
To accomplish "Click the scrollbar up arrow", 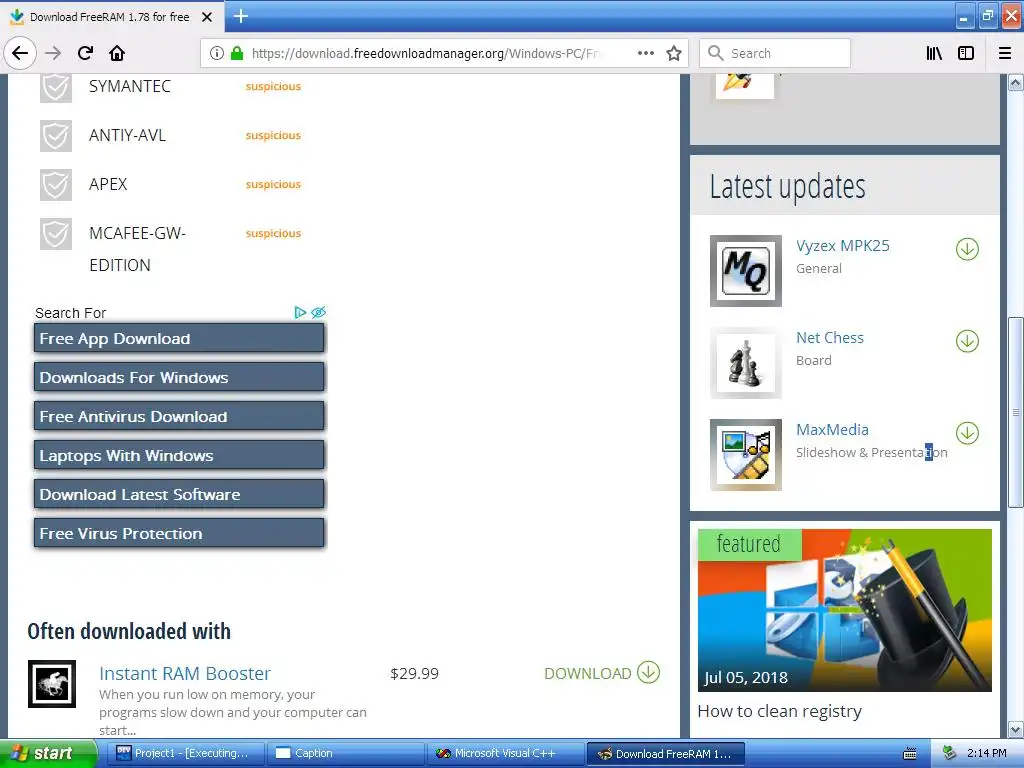I will coord(1016,82).
